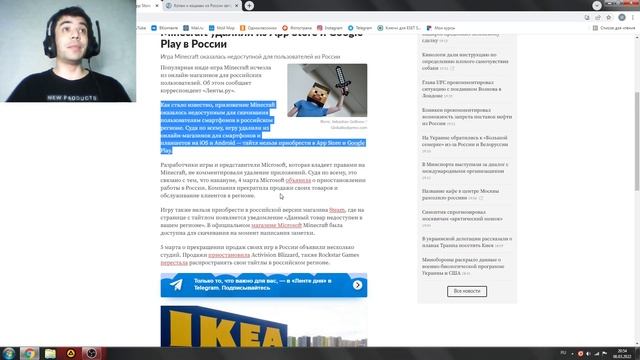This screenshot has height=360, width=640.
Task: Open the 'магазине Microsoft' link
Action: tap(276, 225)
